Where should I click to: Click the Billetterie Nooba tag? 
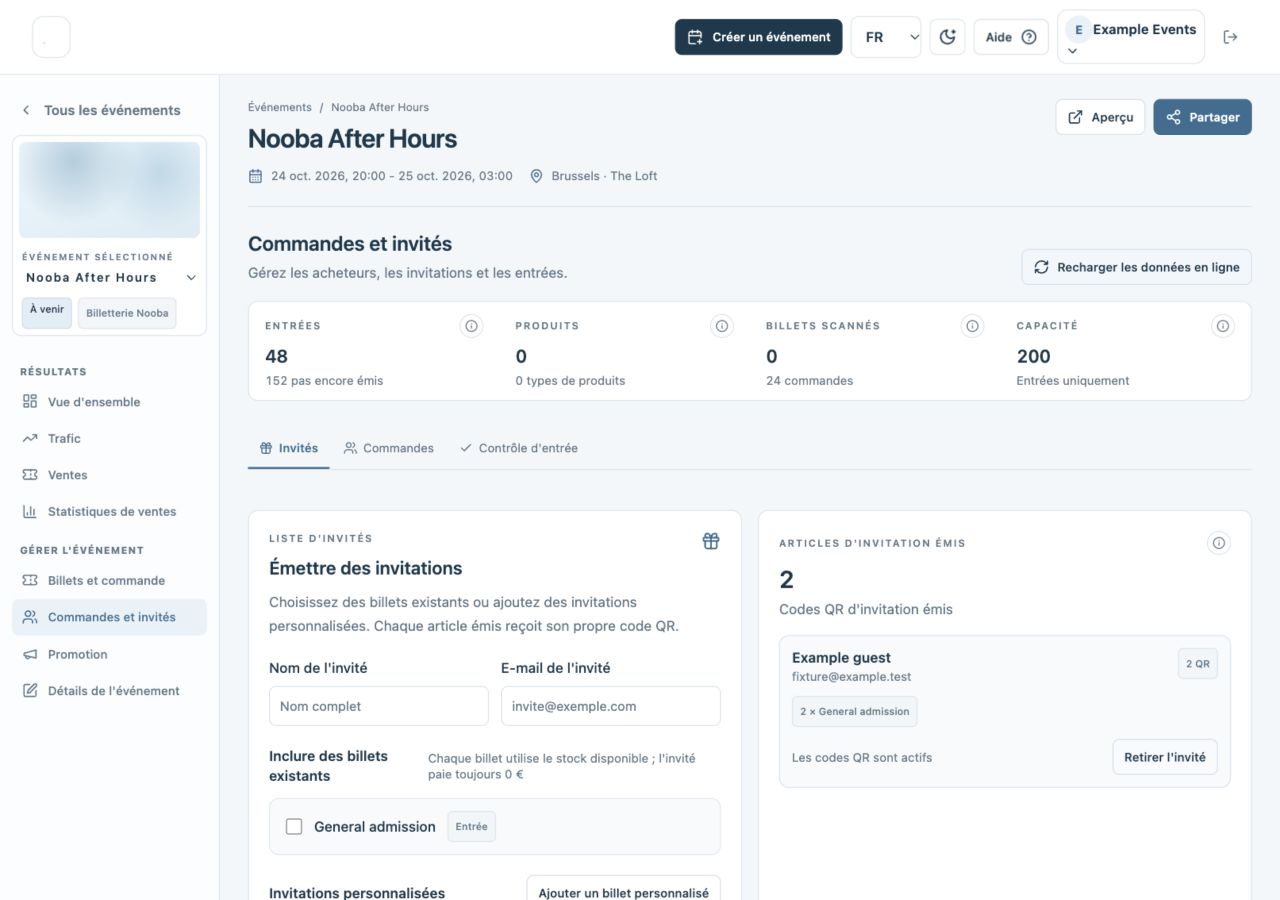tap(127, 313)
